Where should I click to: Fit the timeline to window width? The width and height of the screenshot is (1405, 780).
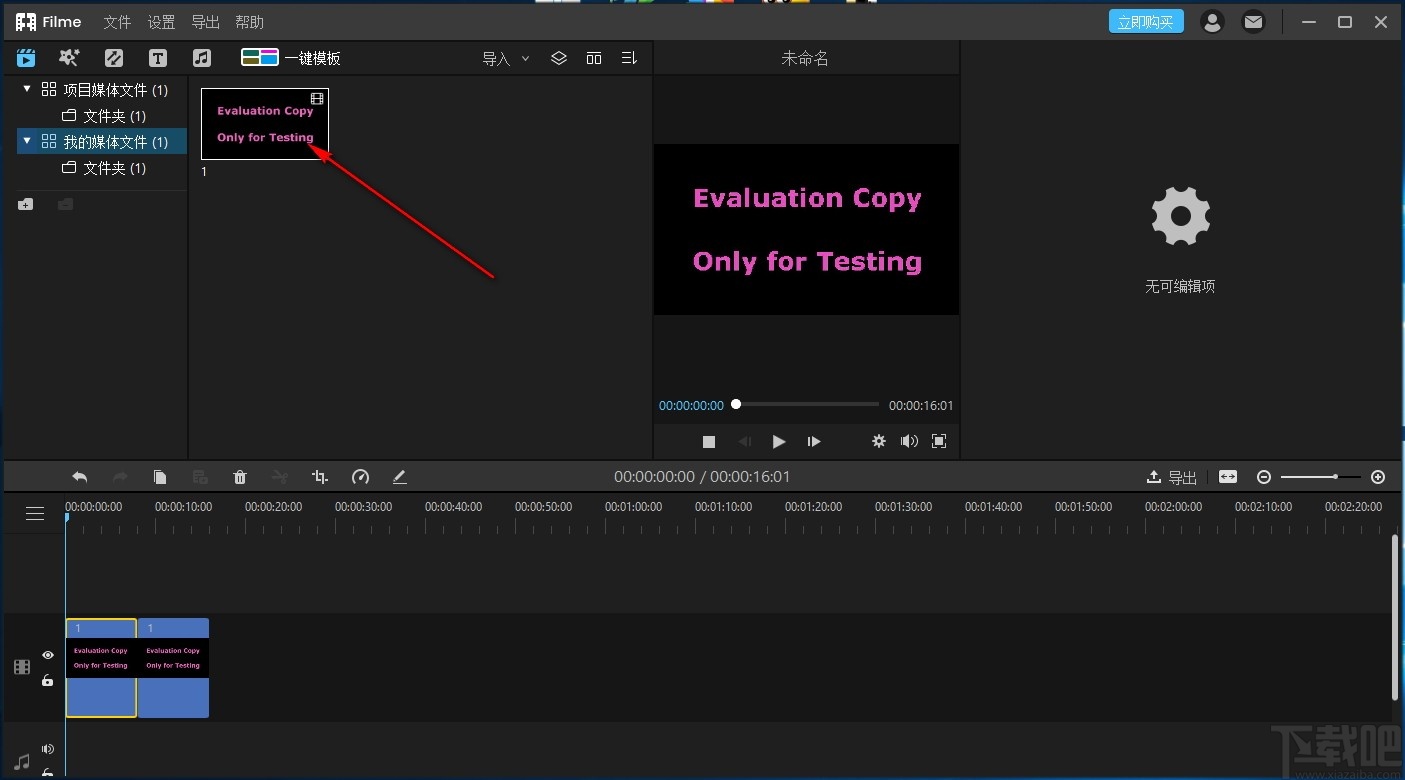coord(1228,477)
